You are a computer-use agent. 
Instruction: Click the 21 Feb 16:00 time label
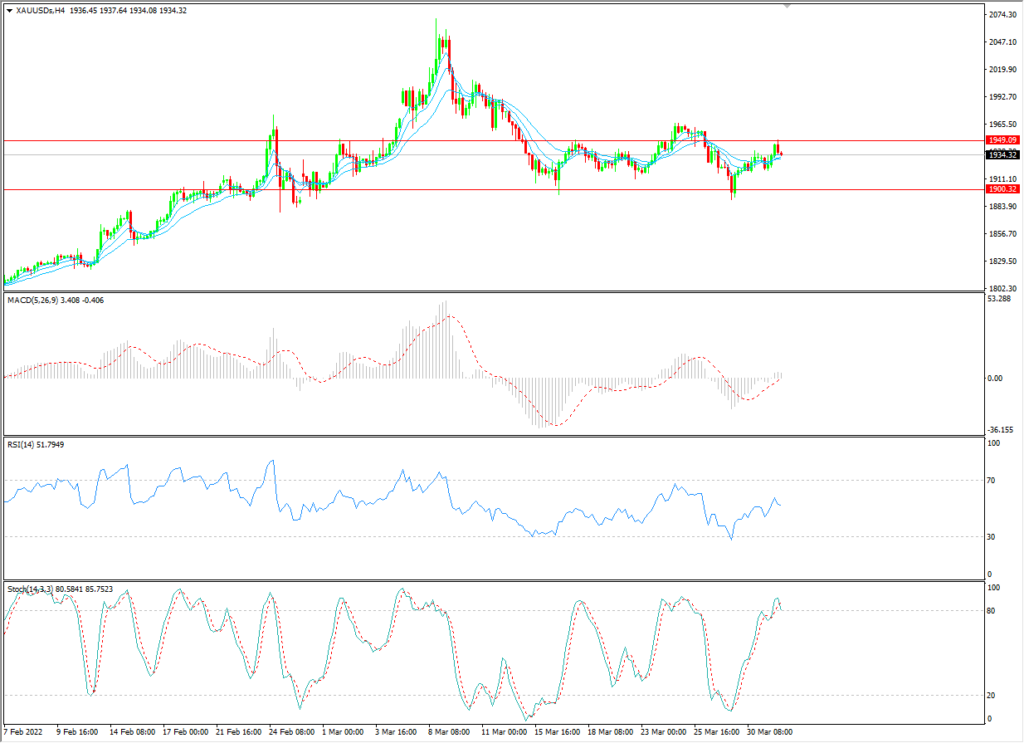238,732
